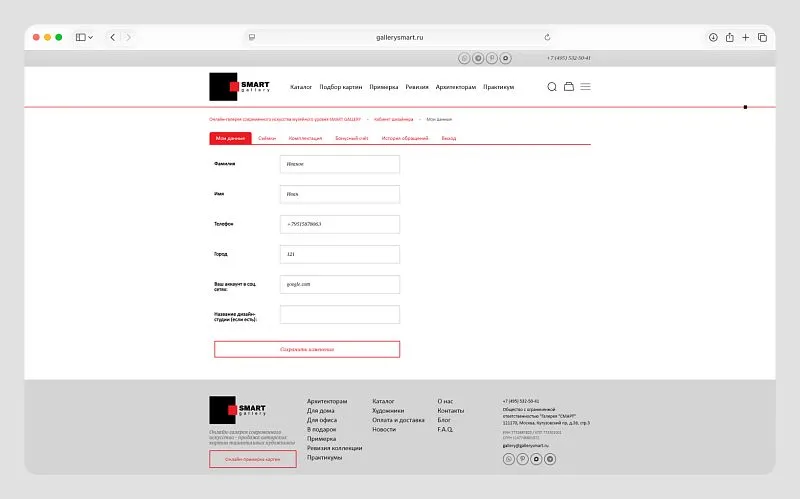
Task: Click the empty design studio name field
Action: (x=340, y=315)
